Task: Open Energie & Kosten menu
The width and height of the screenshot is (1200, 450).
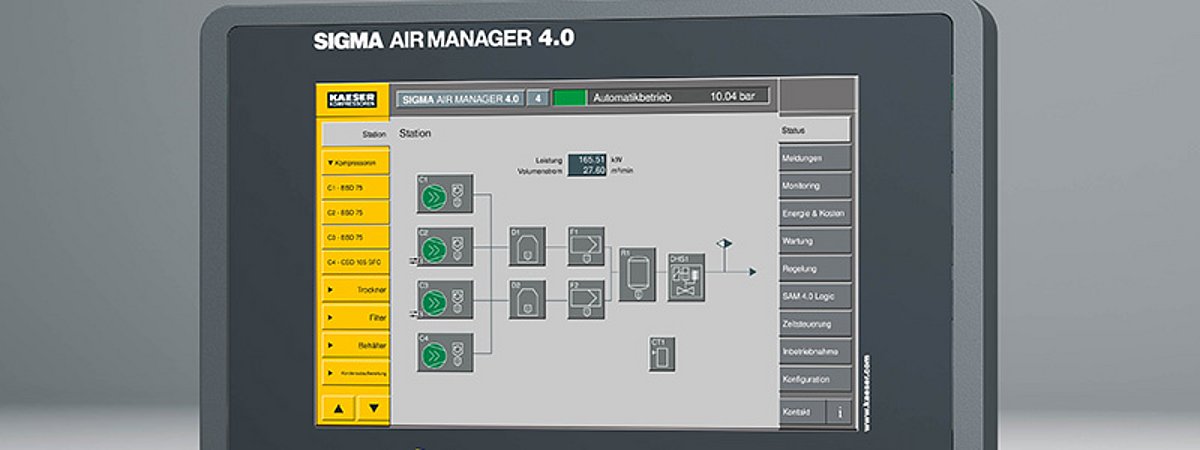Action: coord(815,214)
